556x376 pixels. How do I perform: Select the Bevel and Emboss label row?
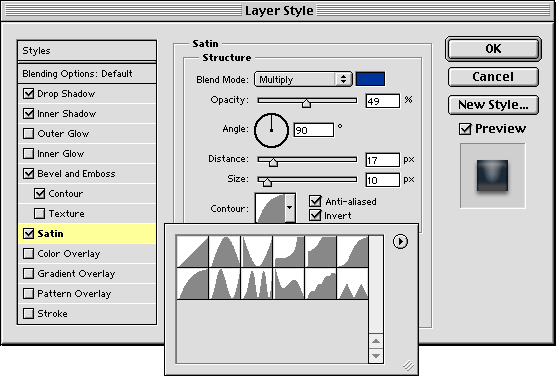click(87, 173)
